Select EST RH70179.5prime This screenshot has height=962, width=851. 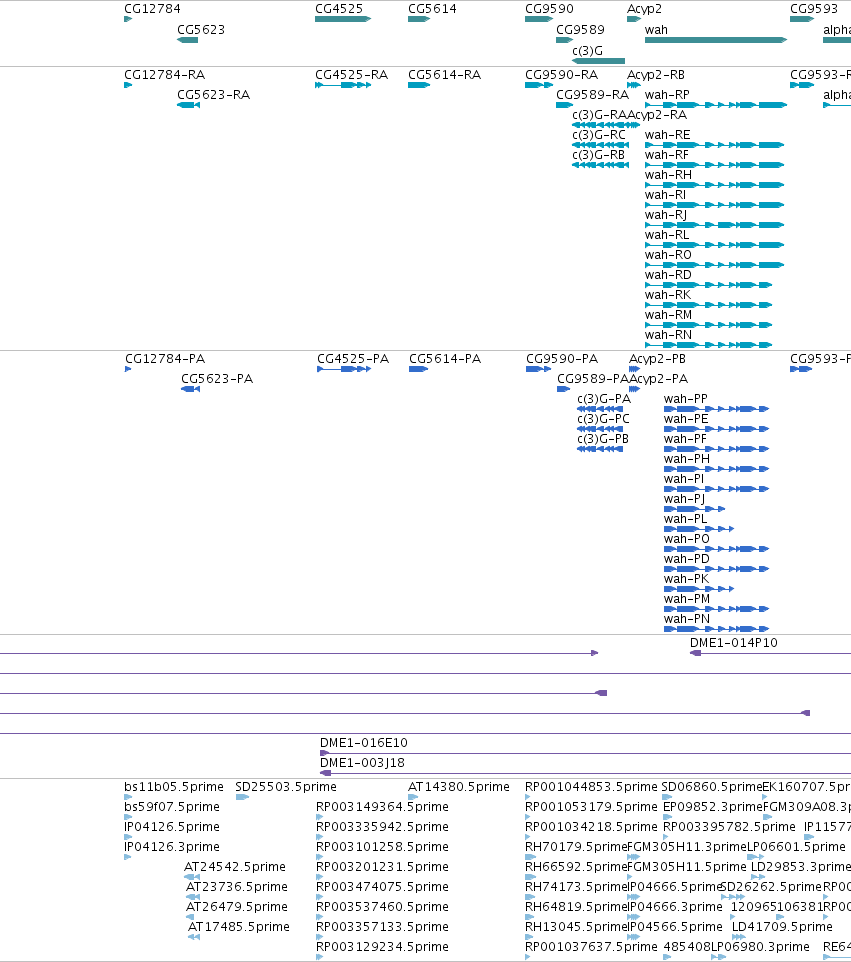tap(576, 847)
